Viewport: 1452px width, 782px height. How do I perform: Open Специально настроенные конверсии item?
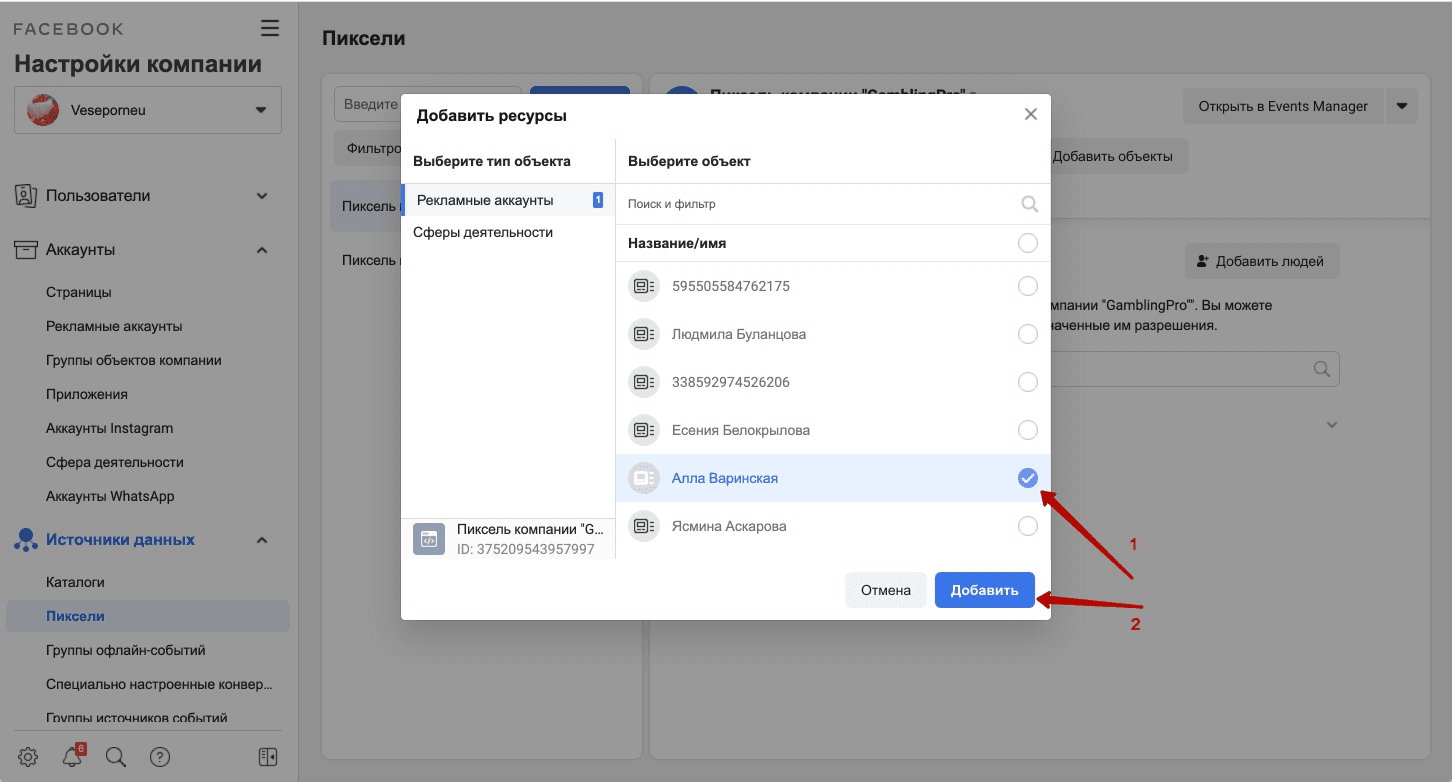[x=159, y=684]
